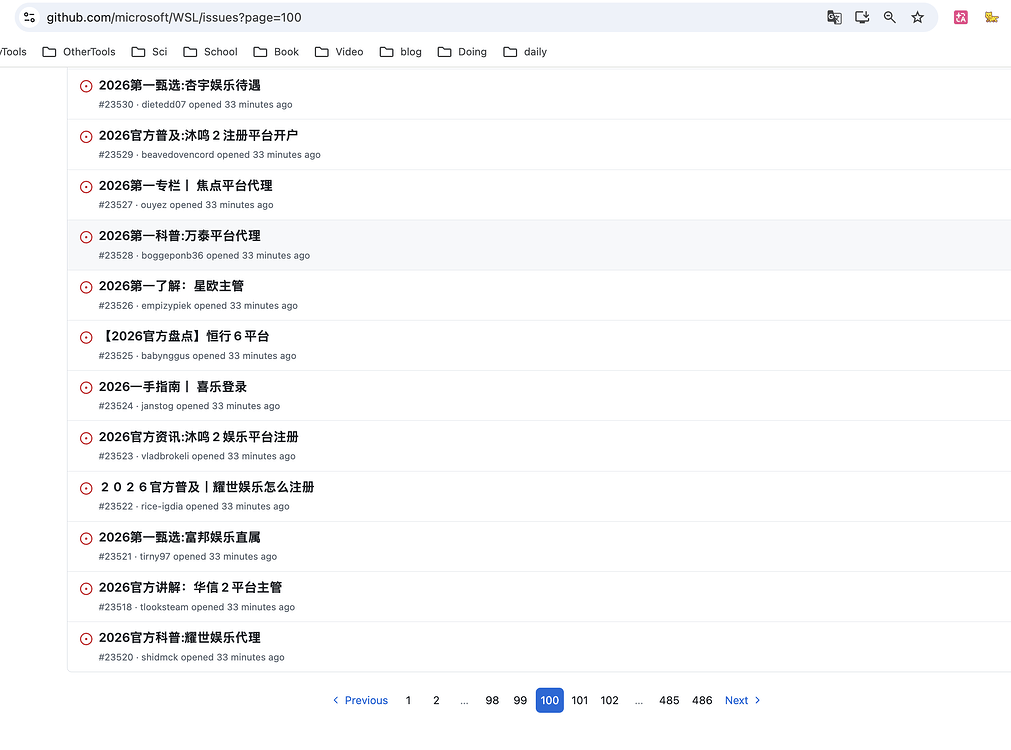Click the open-issue icon for #23523
This screenshot has width=1011, height=750.
point(86,438)
